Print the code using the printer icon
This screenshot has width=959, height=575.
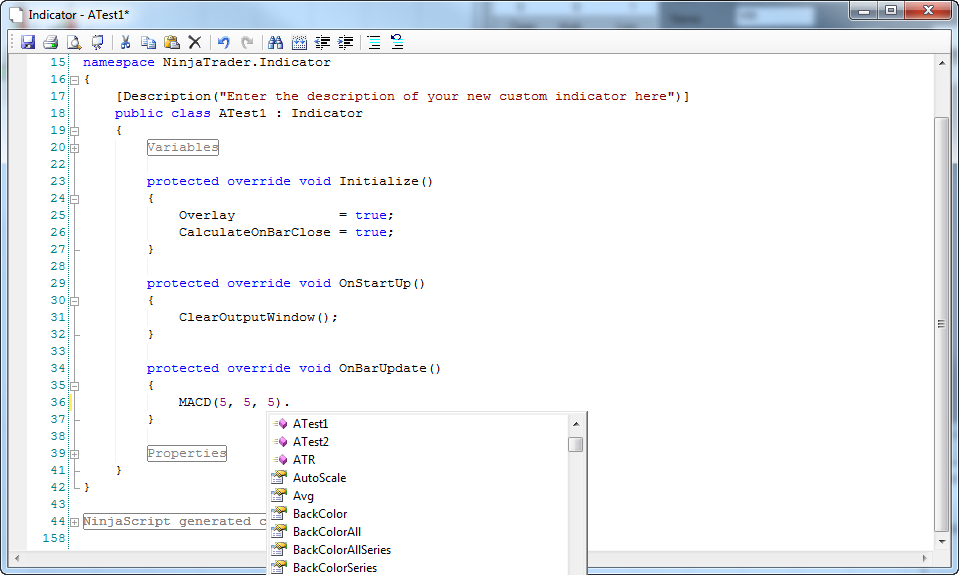click(x=51, y=42)
